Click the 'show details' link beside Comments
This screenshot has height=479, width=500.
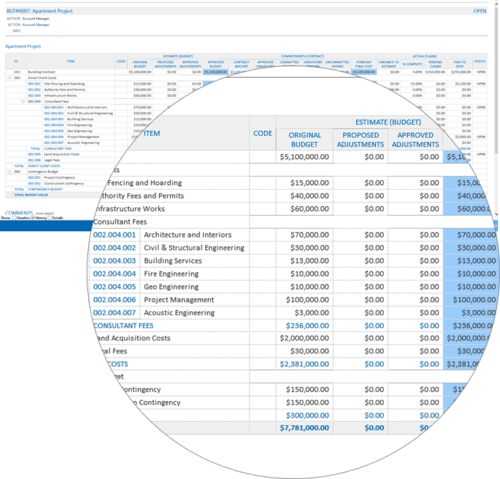45,213
